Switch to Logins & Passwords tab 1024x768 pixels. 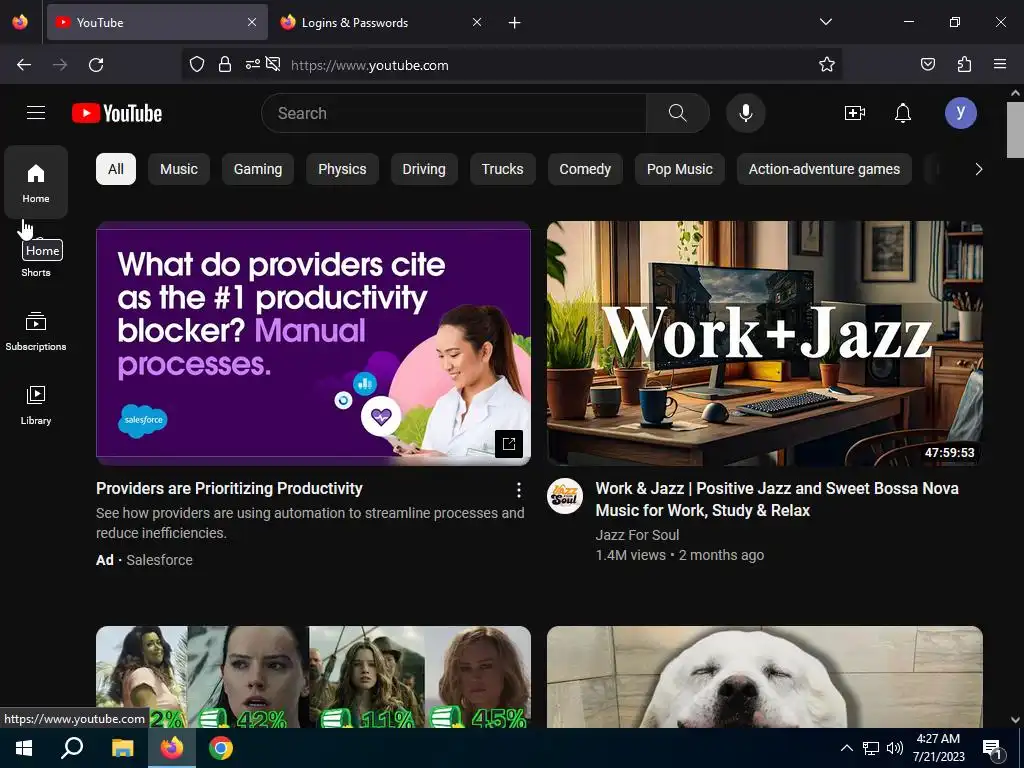tap(382, 22)
